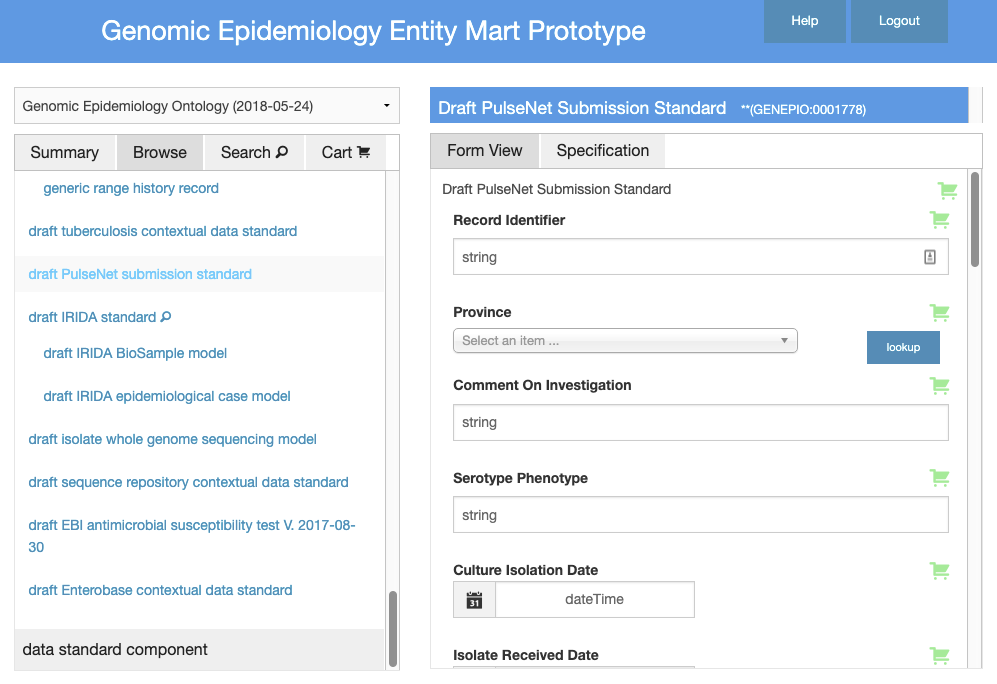Image resolution: width=997 pixels, height=684 pixels.
Task: Click magnifier icon beside draft IRIDA standard
Action: (x=166, y=317)
